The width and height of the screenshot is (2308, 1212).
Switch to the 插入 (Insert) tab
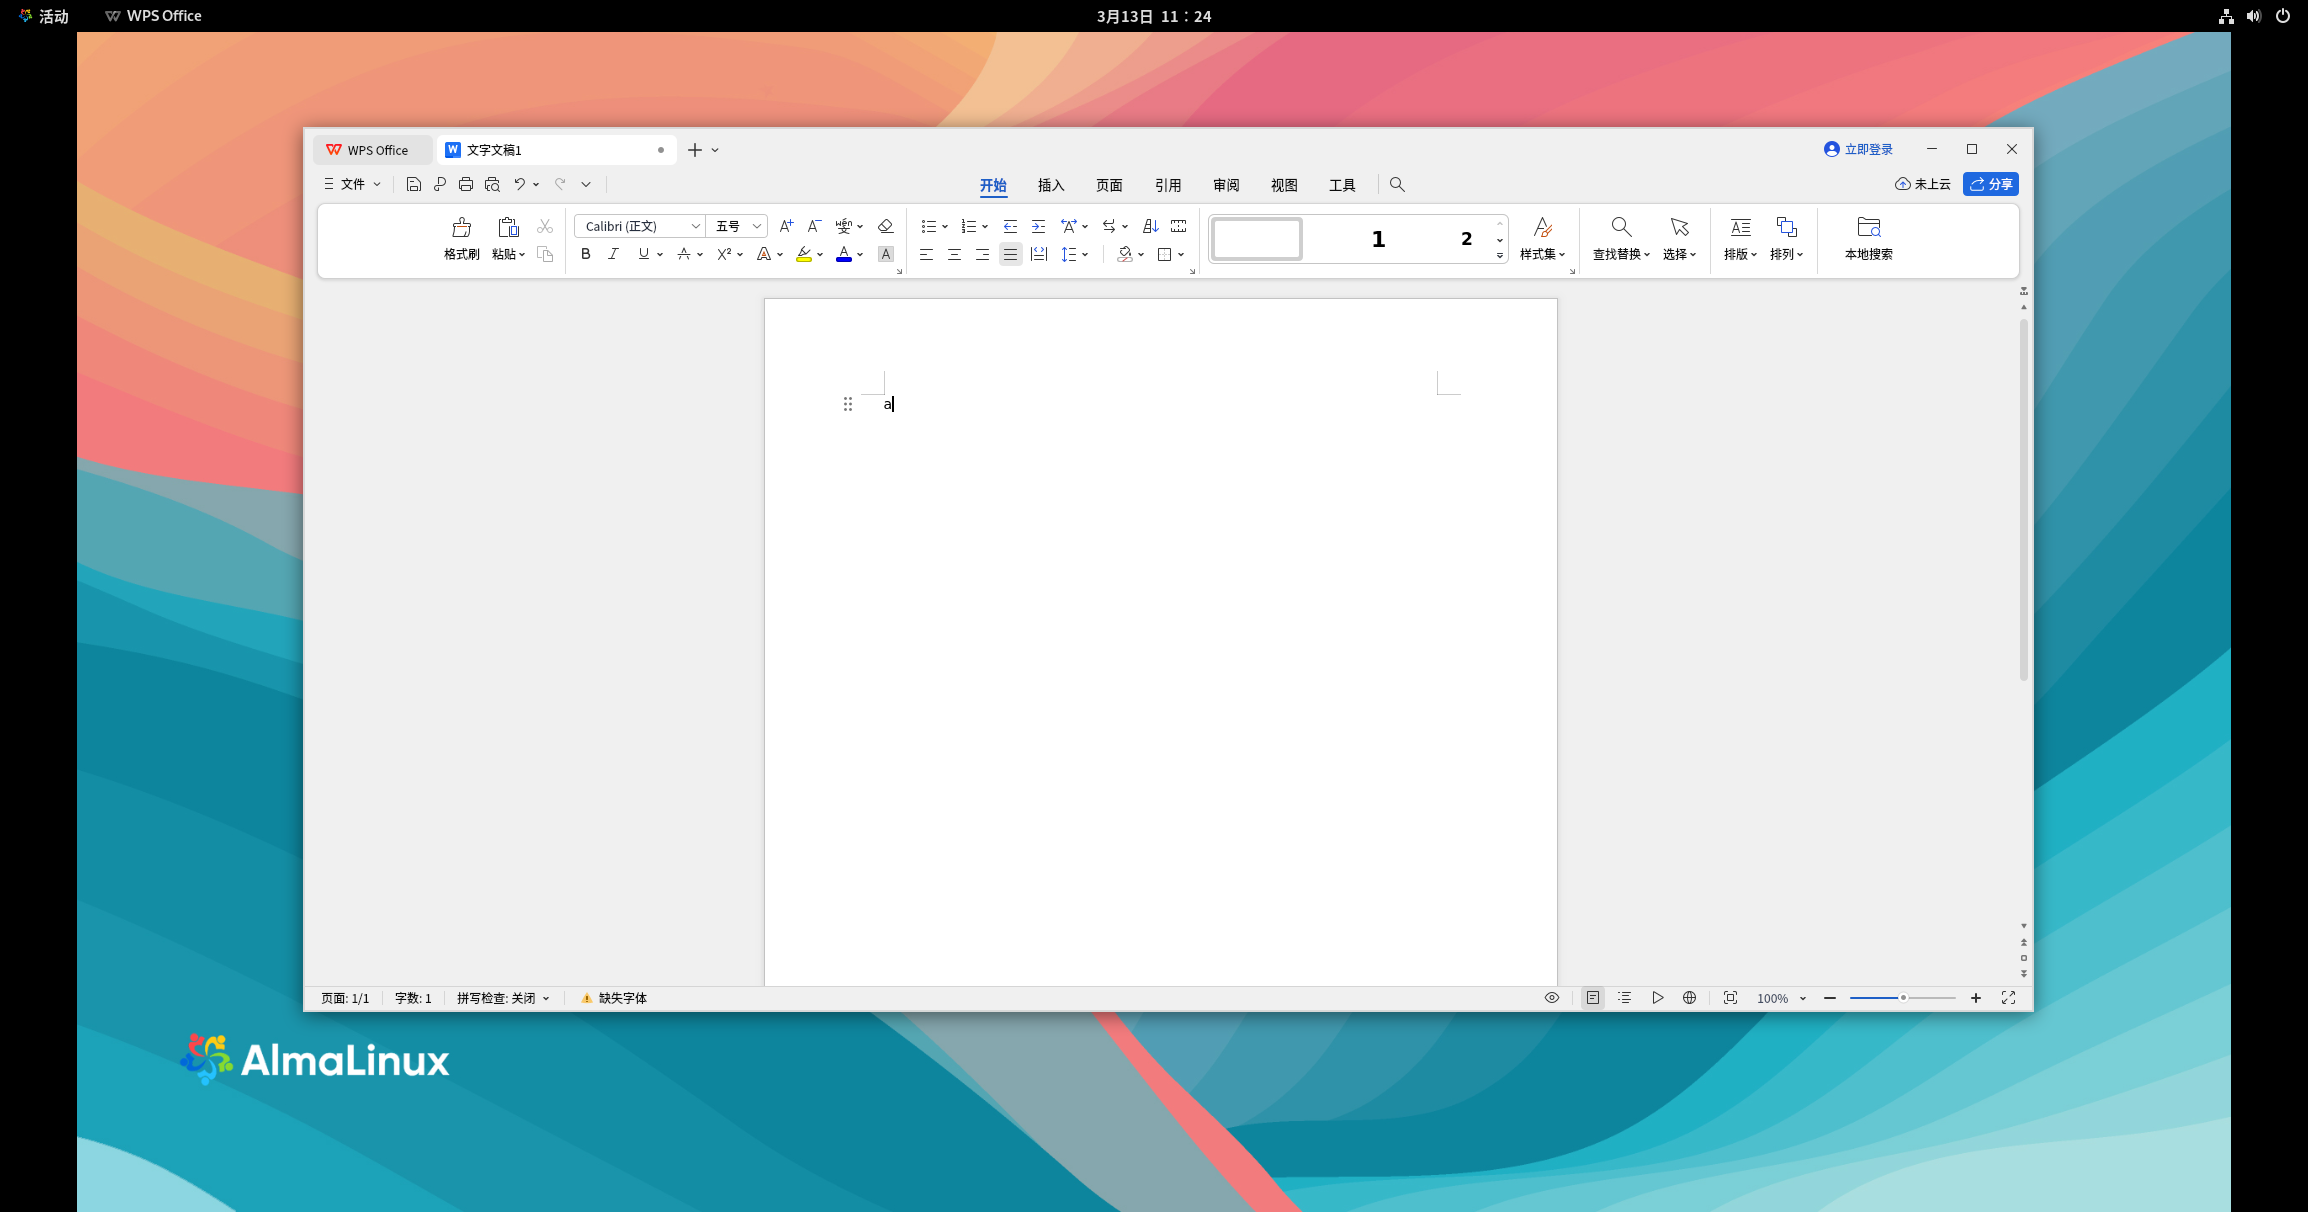(x=1050, y=185)
